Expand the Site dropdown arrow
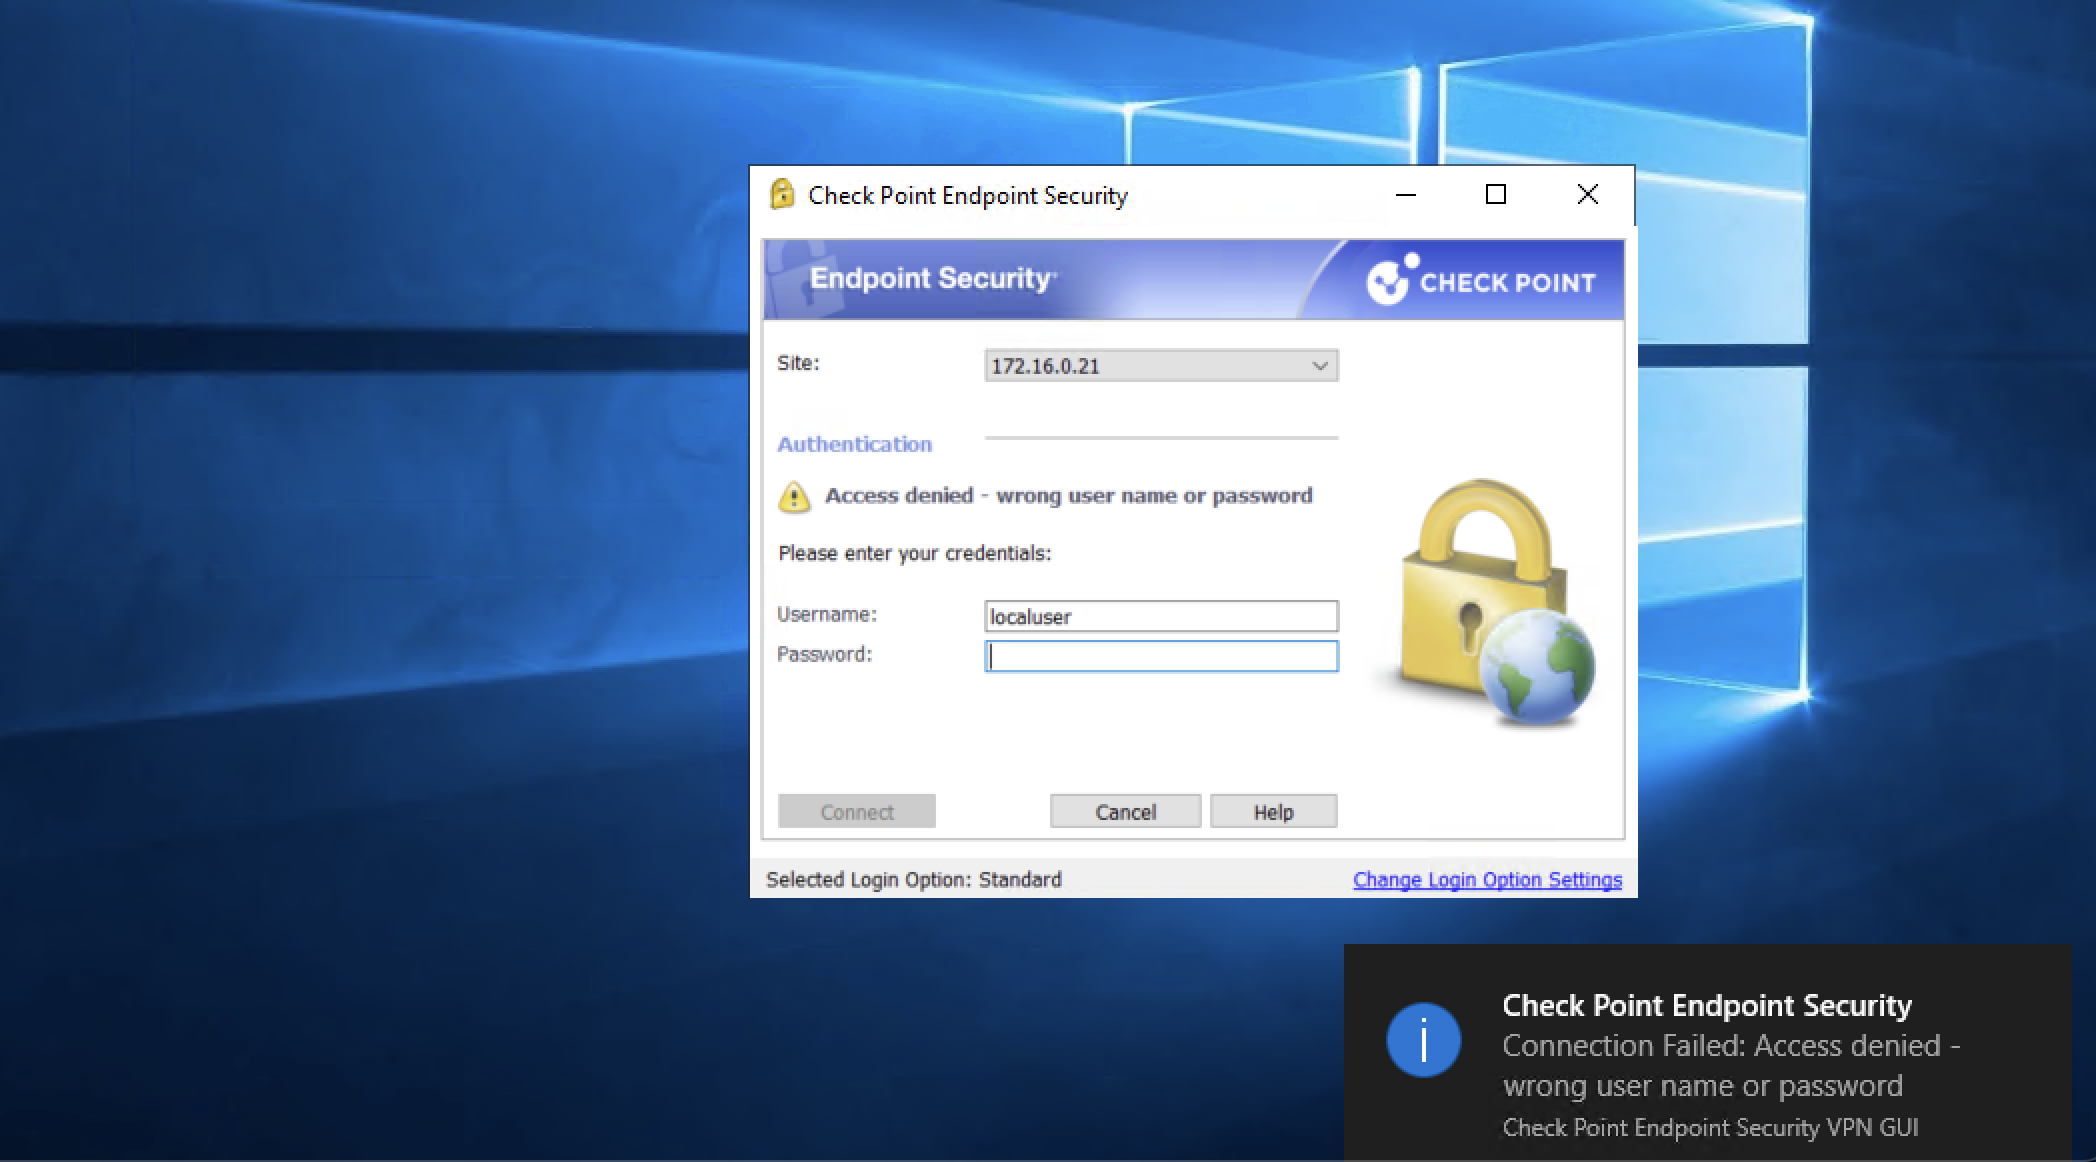This screenshot has height=1162, width=2096. (x=1319, y=366)
